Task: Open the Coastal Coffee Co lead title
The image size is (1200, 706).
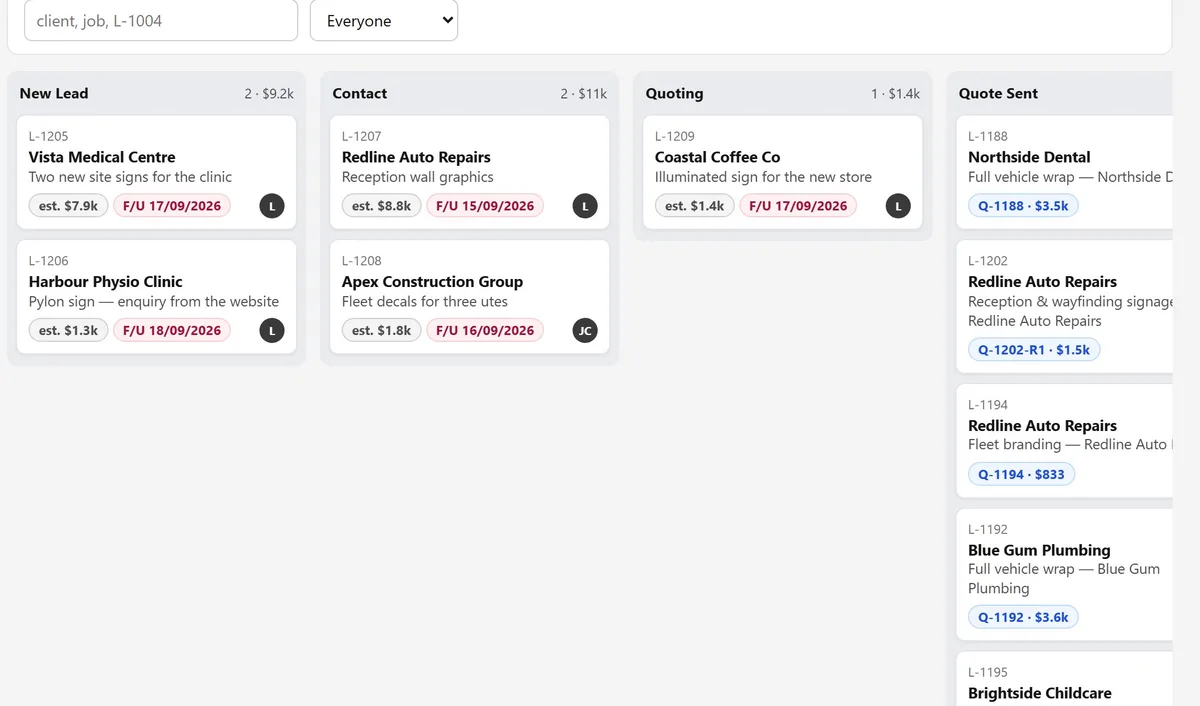Action: pyautogui.click(x=717, y=157)
